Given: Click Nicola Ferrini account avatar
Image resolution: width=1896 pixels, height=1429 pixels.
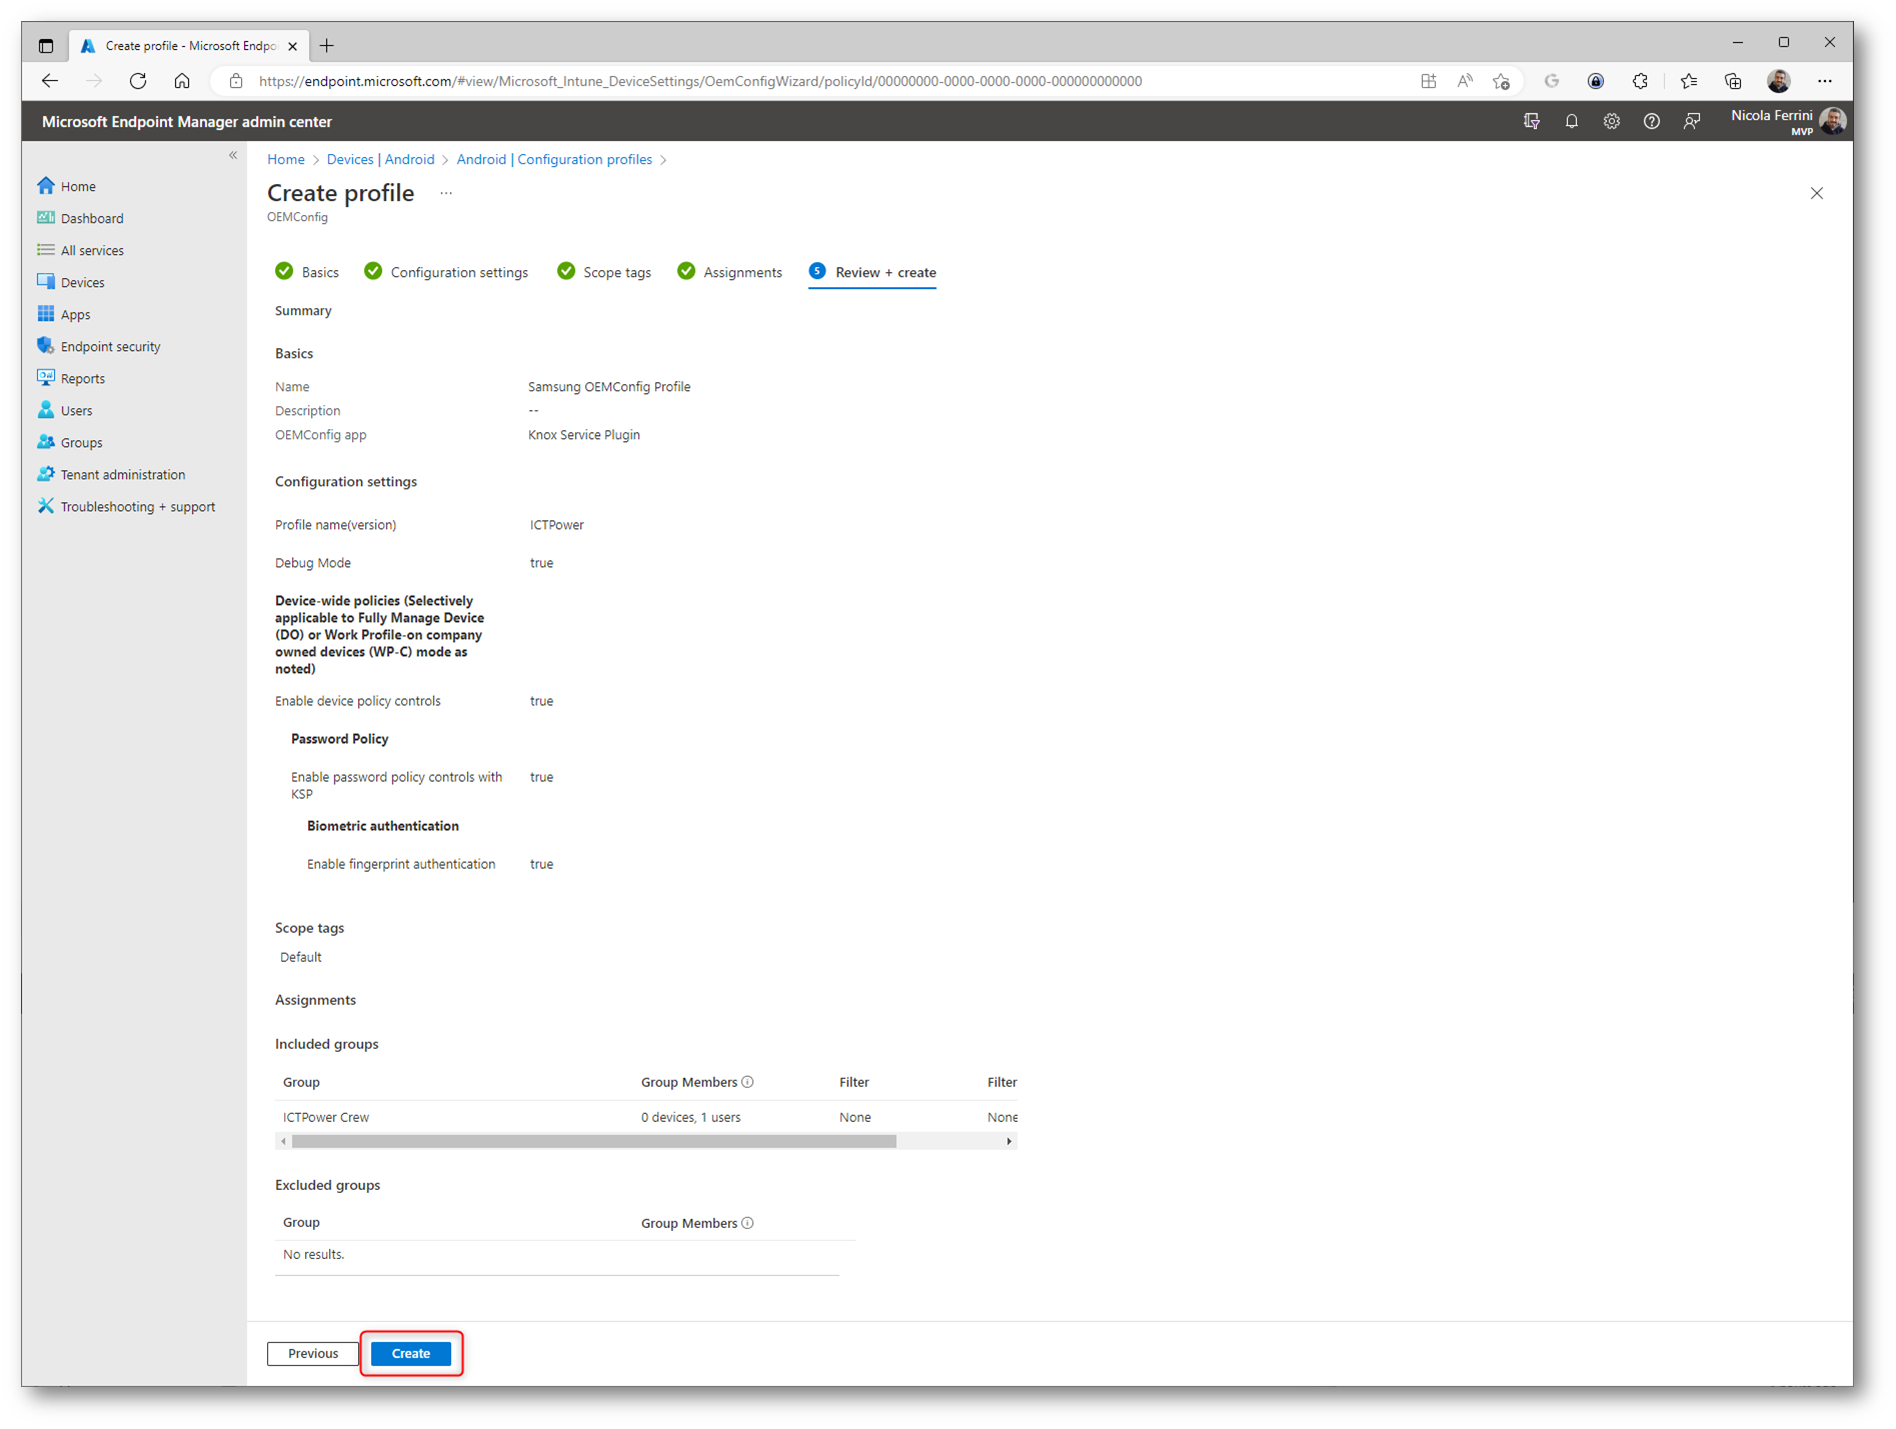Looking at the screenshot, I should (1833, 121).
